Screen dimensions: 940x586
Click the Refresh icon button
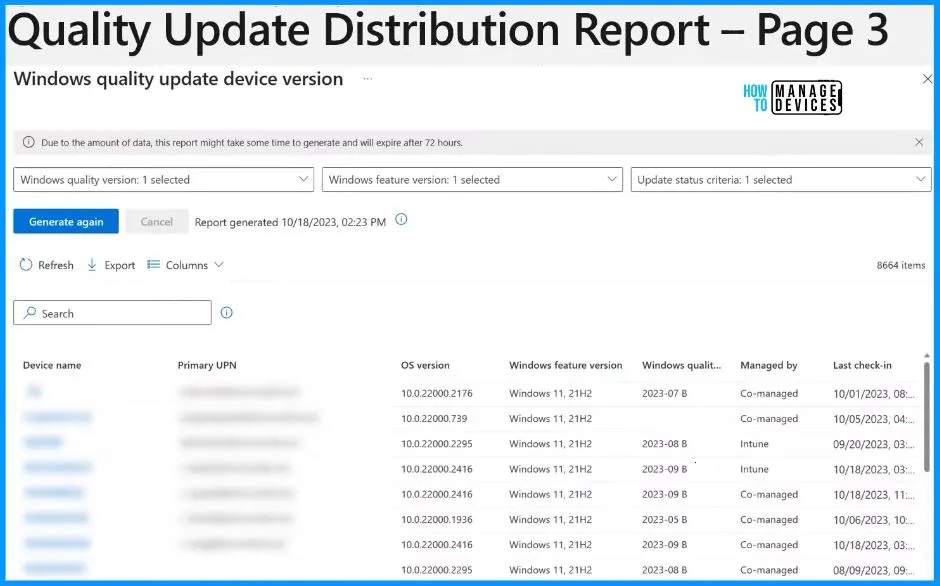[25, 265]
